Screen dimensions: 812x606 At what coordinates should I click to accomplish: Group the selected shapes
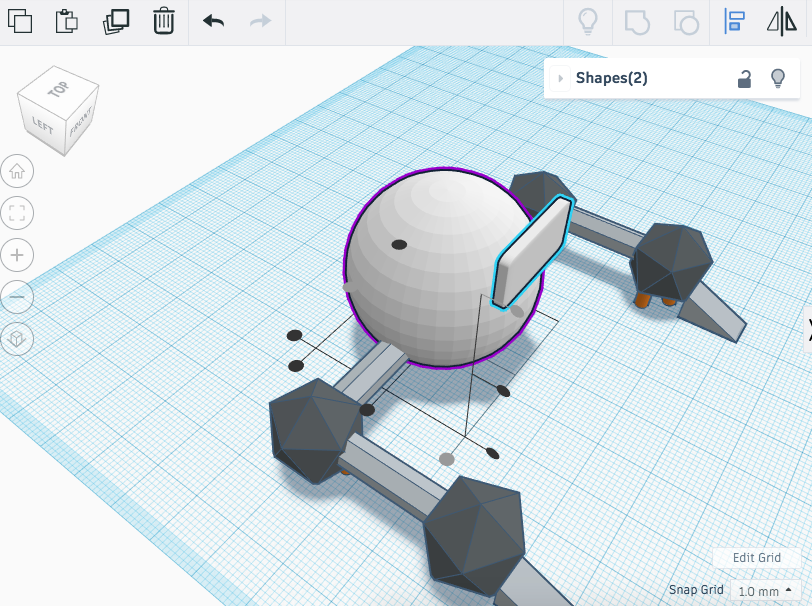click(x=637, y=22)
